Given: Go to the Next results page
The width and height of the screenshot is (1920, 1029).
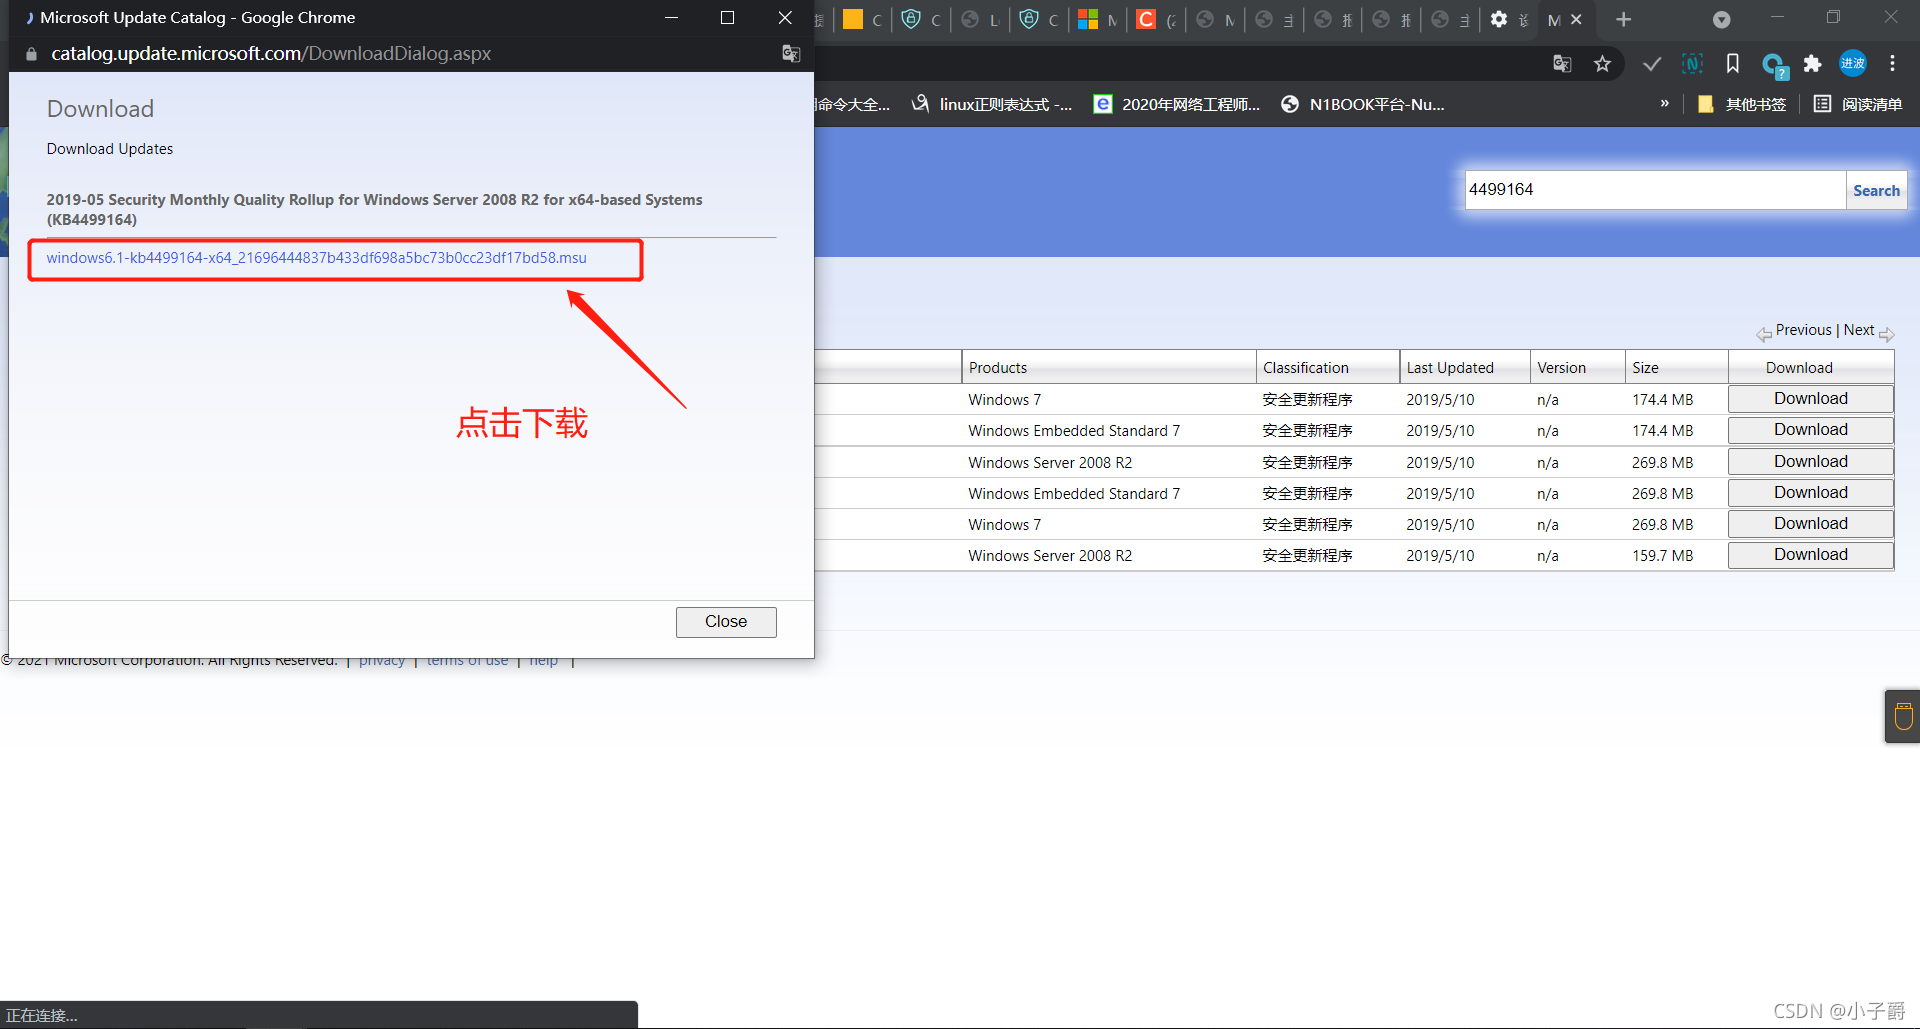Looking at the screenshot, I should click(x=1859, y=330).
